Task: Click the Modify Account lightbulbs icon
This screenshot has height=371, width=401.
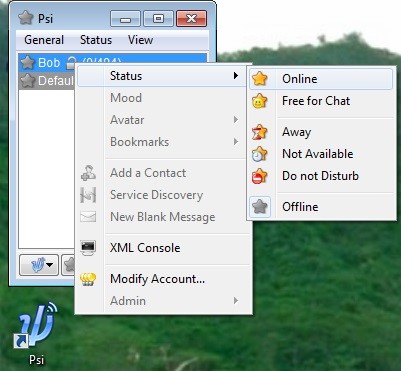Action: click(x=88, y=279)
